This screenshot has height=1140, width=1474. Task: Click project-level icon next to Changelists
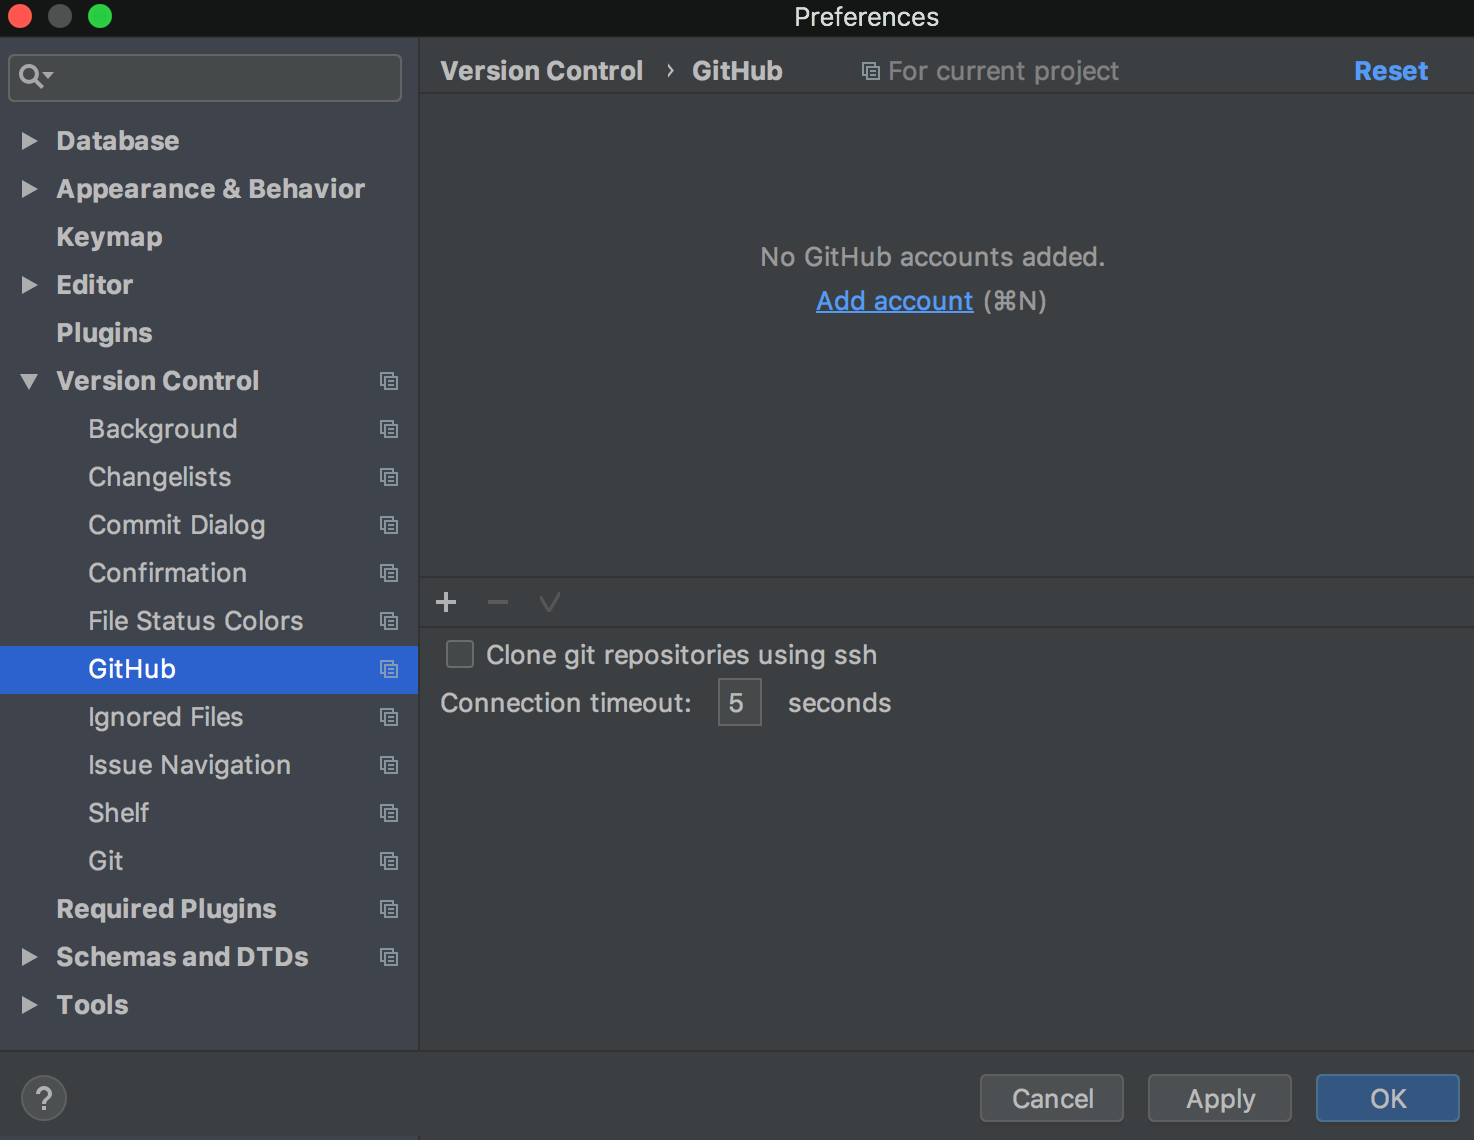pyautogui.click(x=389, y=477)
